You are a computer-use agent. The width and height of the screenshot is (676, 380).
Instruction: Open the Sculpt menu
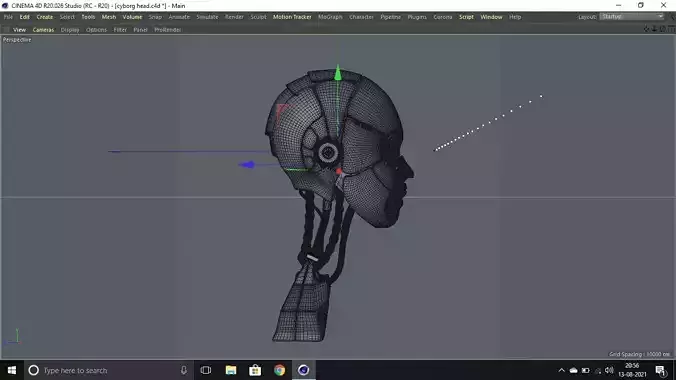(258, 17)
